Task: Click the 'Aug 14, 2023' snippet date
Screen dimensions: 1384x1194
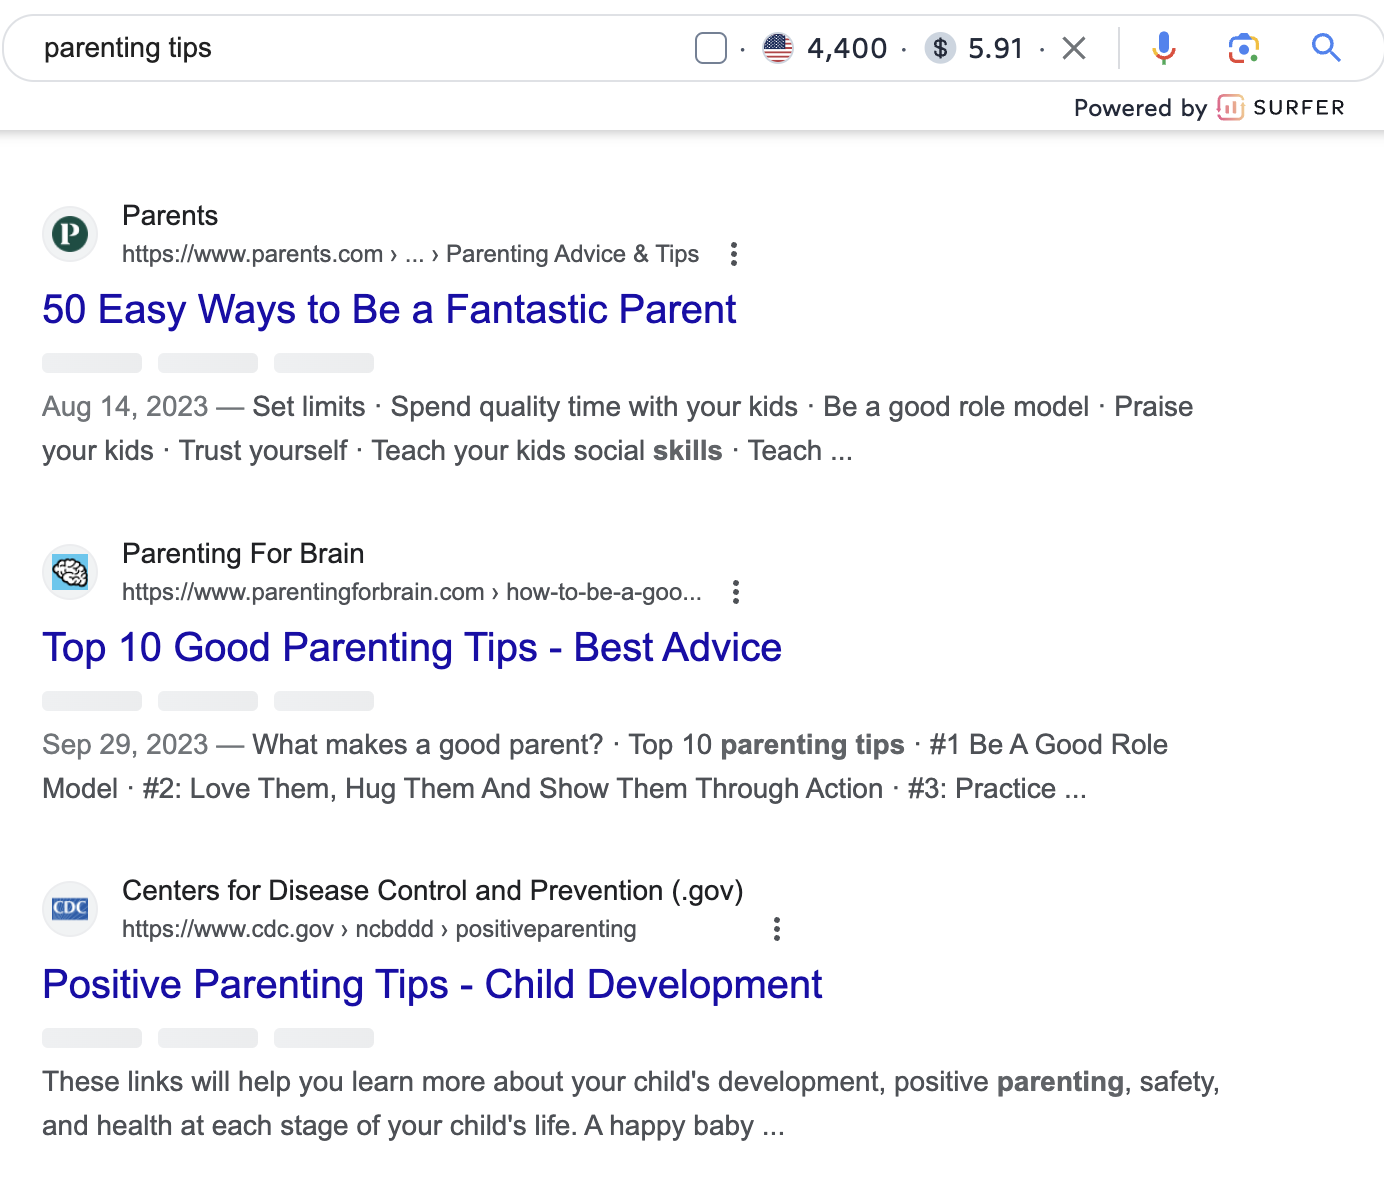Action: tap(125, 407)
